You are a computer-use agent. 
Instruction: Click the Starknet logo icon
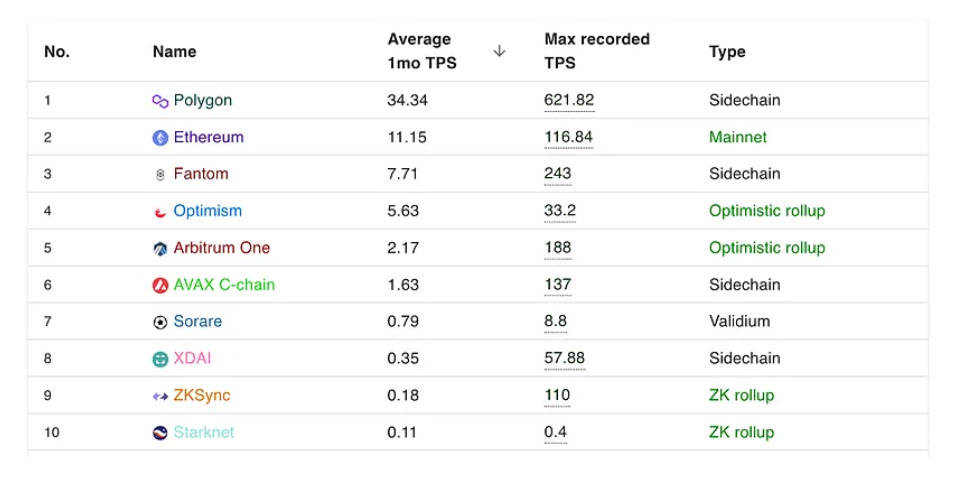point(160,433)
